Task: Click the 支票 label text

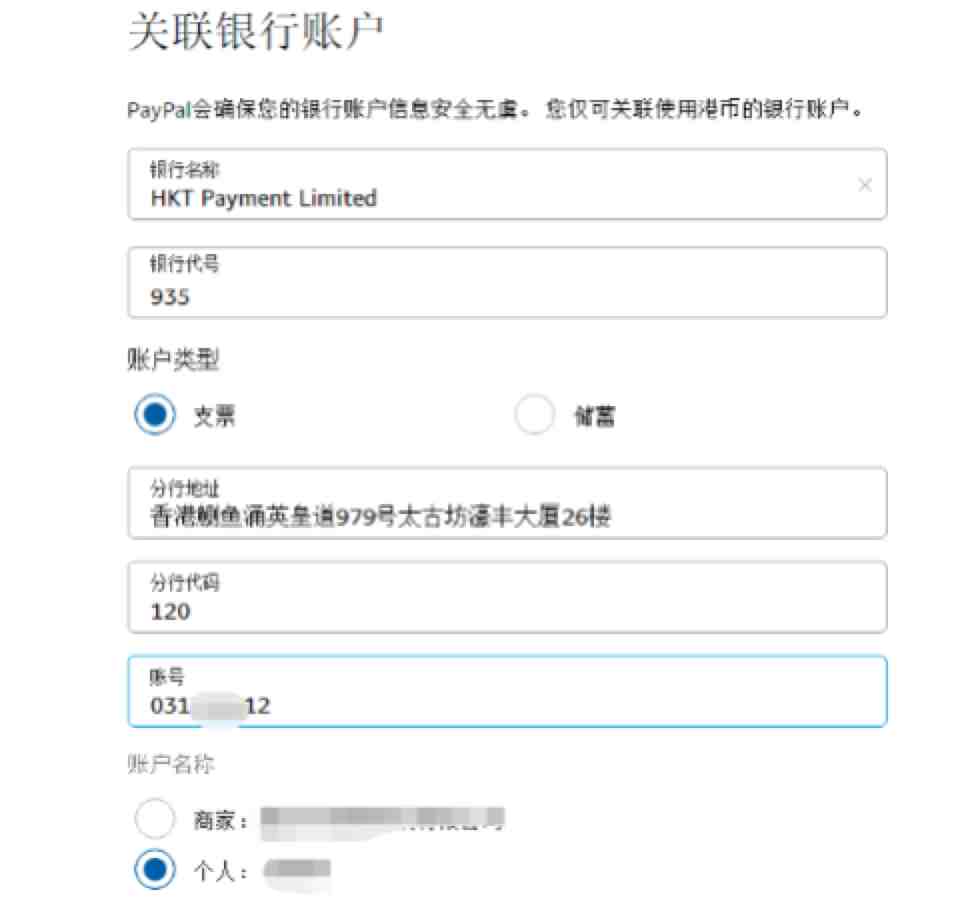Action: [214, 416]
